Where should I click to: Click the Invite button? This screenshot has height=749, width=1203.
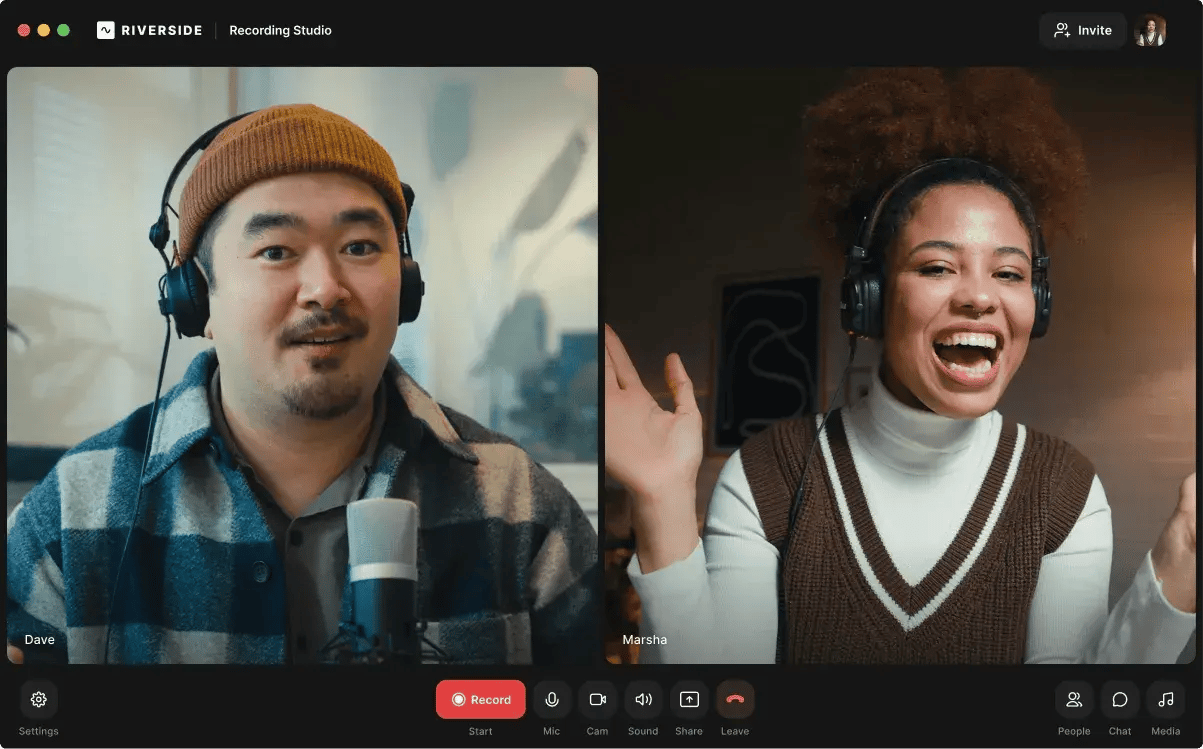click(x=1082, y=30)
